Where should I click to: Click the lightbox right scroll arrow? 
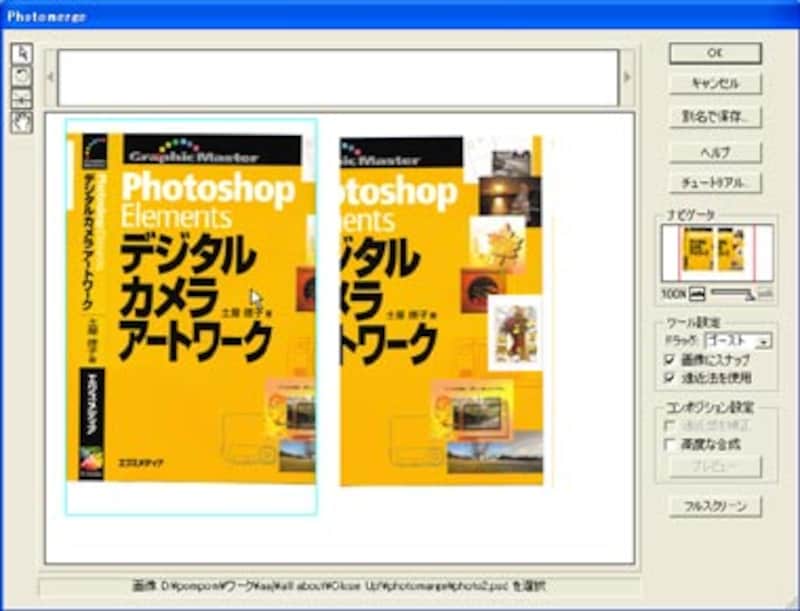click(628, 77)
